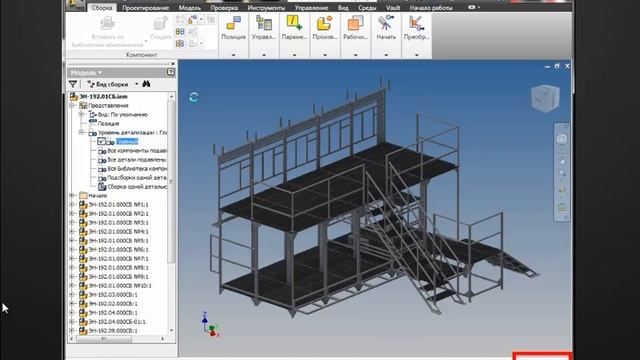The height and width of the screenshot is (360, 640).
Task: Open the Позиция panel icon
Action: (x=233, y=23)
